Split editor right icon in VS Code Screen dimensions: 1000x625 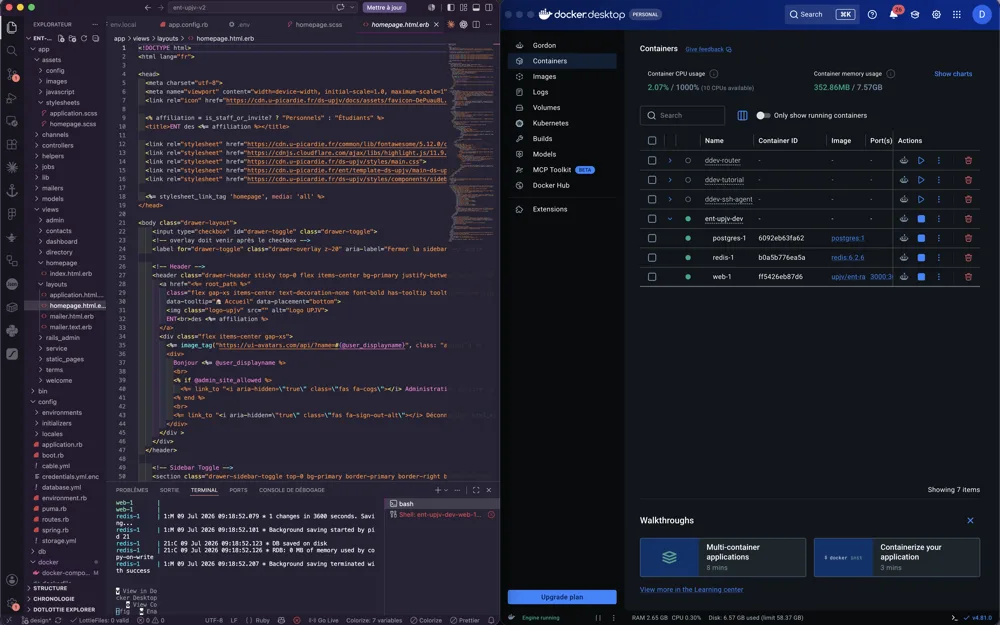[476, 24]
